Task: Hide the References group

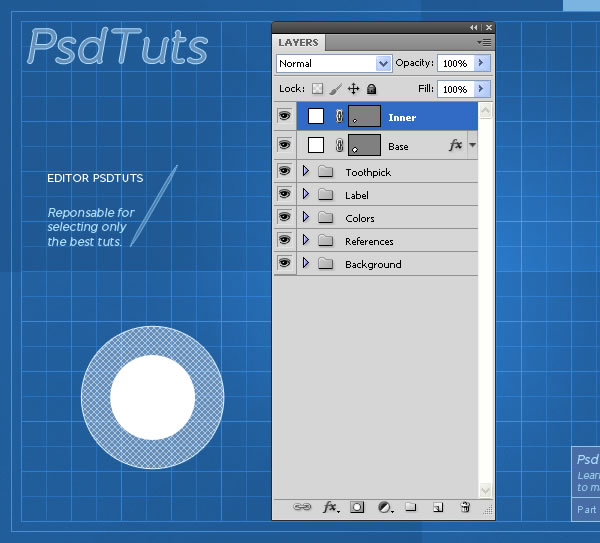Action: click(x=285, y=240)
